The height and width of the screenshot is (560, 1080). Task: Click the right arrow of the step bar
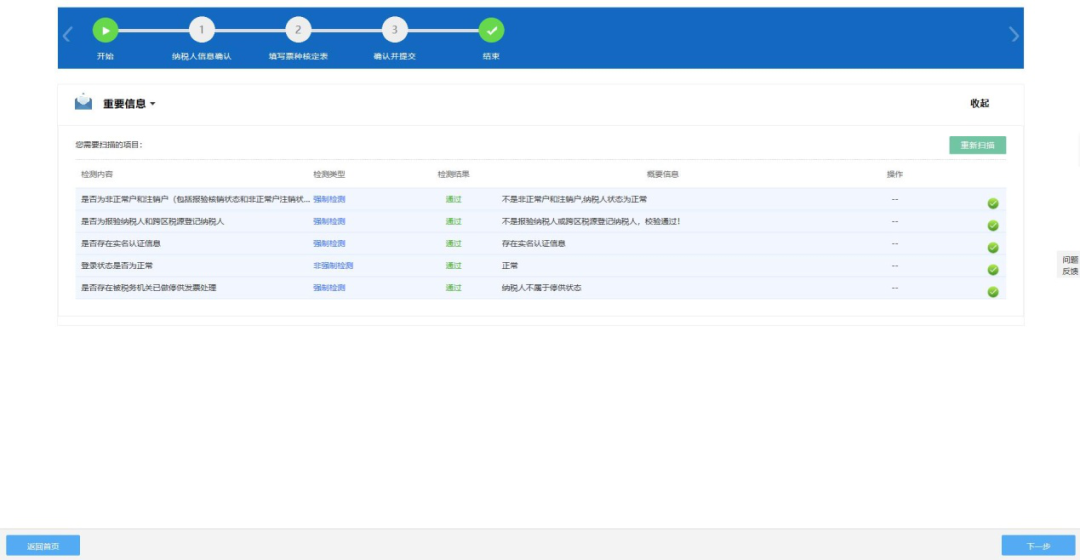1014,35
